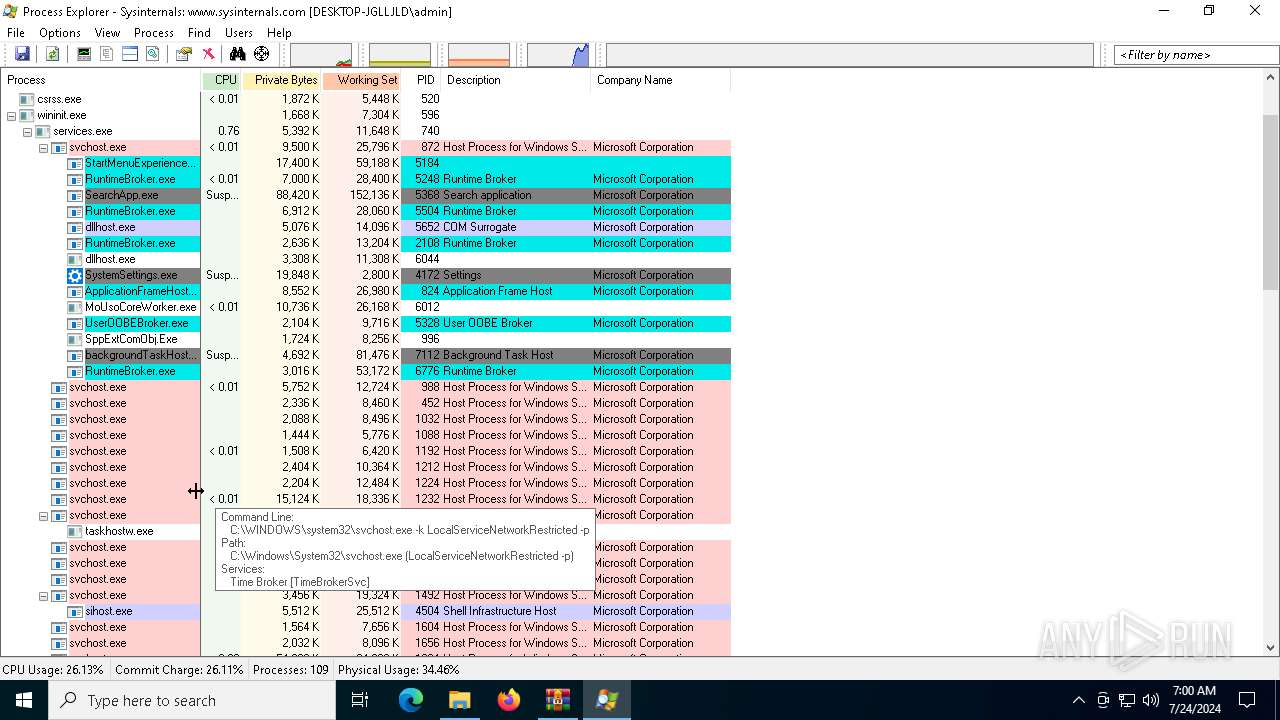Click the Physical Usage status entry
The height and width of the screenshot is (720, 1280).
(399, 670)
